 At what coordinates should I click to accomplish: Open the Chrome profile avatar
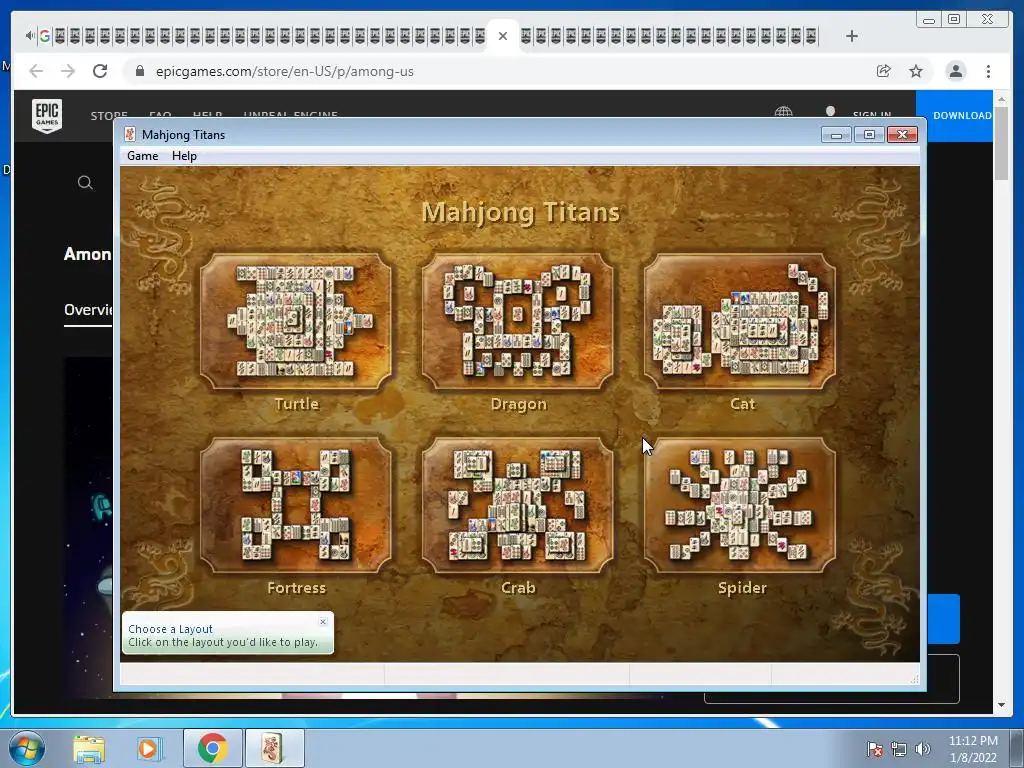[955, 71]
